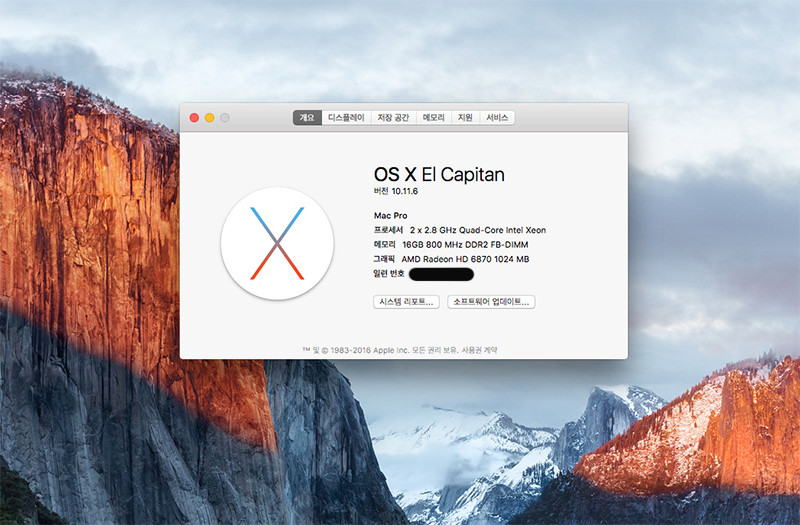Click the OS X El Capitan logo
This screenshot has width=800, height=525.
coord(277,244)
